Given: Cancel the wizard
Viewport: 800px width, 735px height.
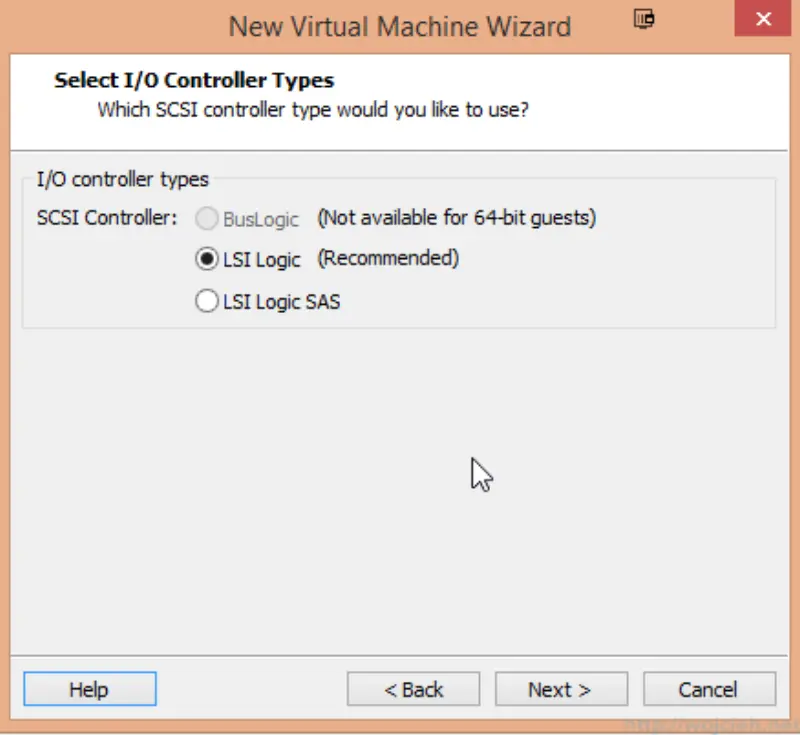Looking at the screenshot, I should (709, 688).
